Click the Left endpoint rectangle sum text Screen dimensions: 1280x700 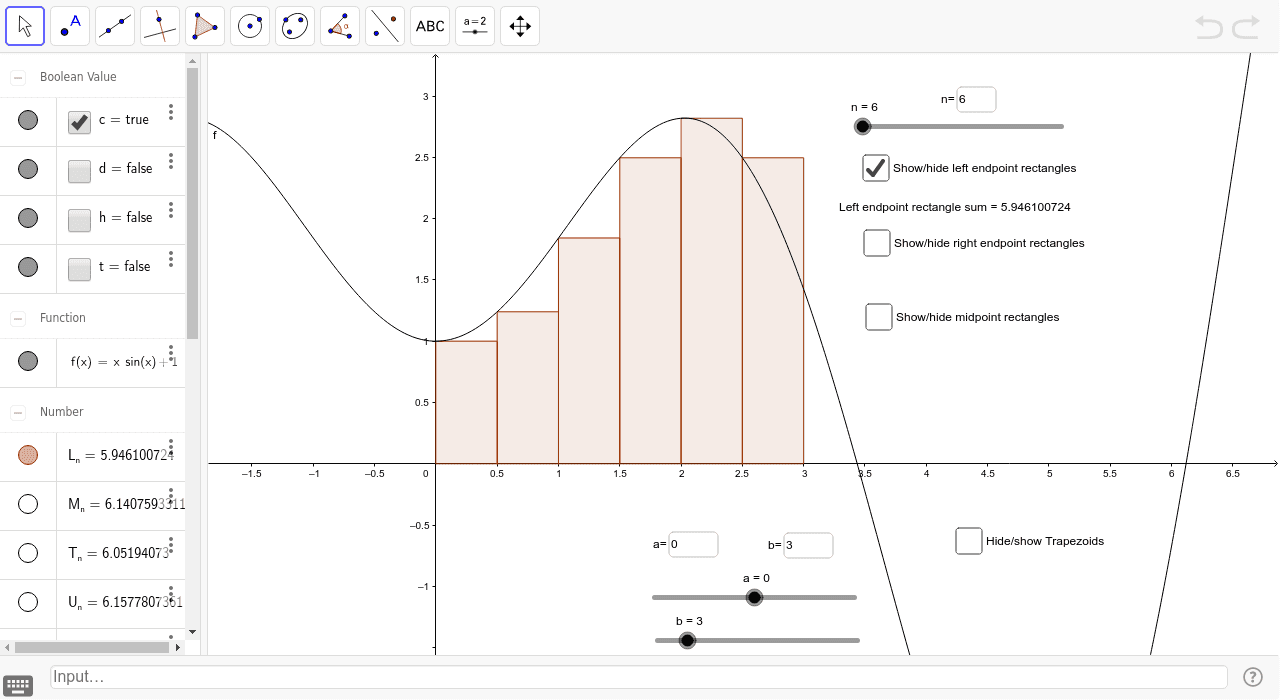coord(955,207)
